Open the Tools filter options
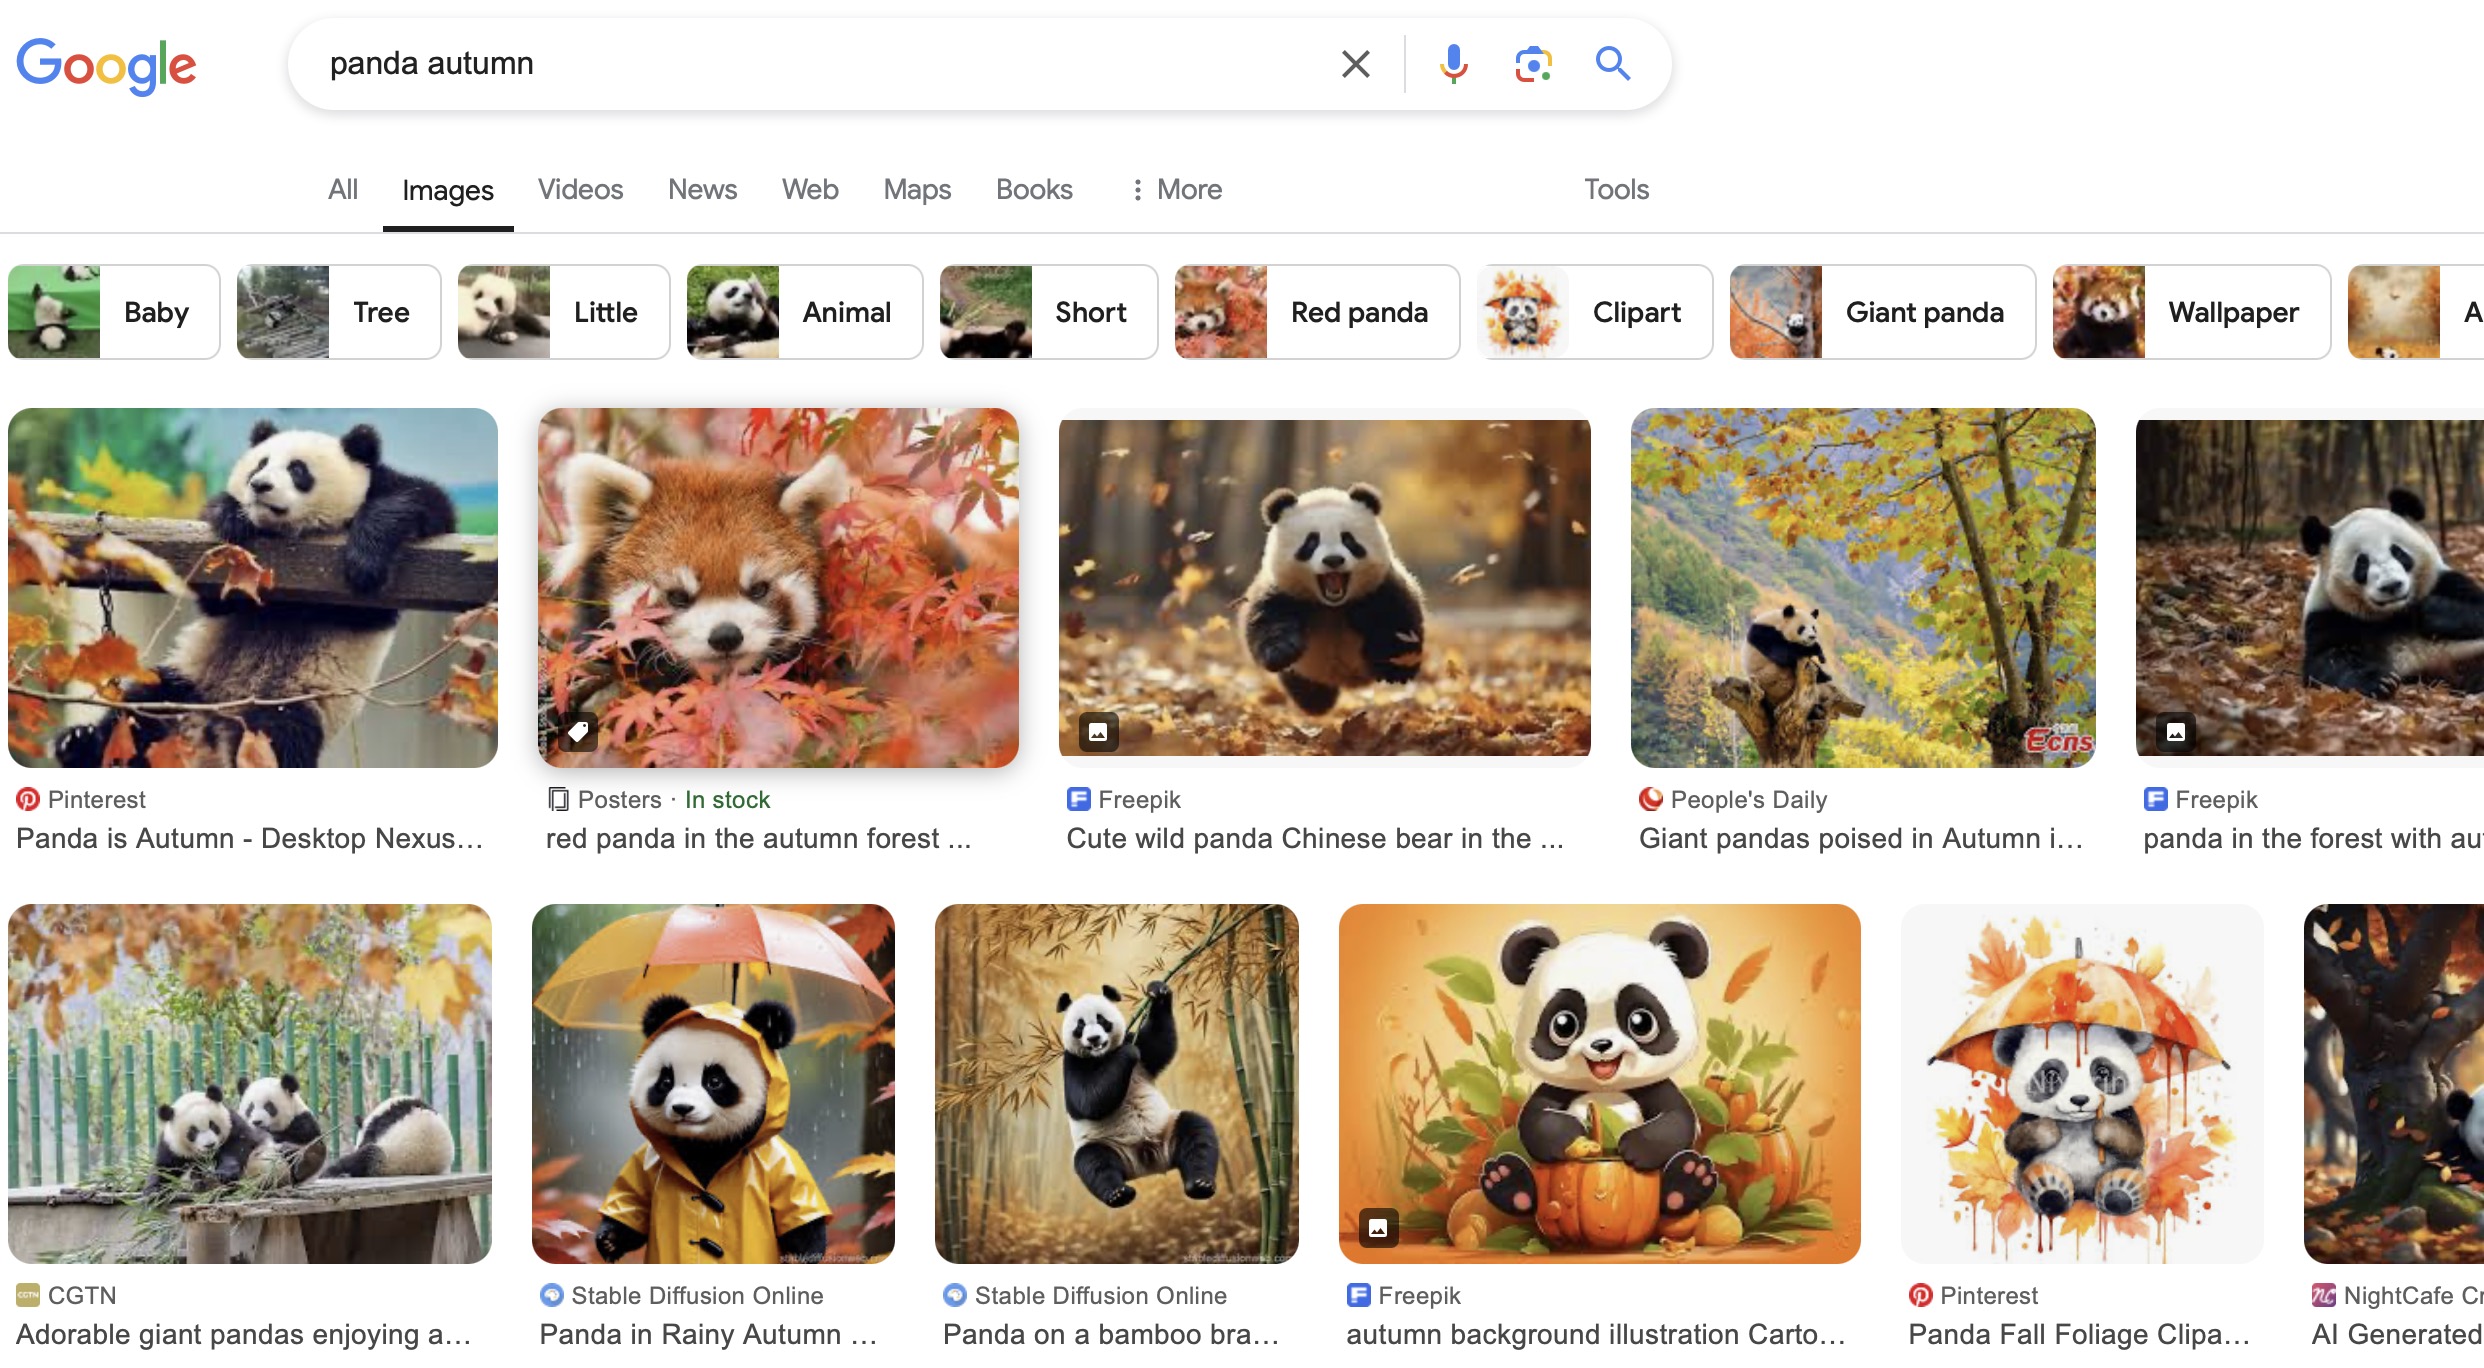 tap(1616, 190)
